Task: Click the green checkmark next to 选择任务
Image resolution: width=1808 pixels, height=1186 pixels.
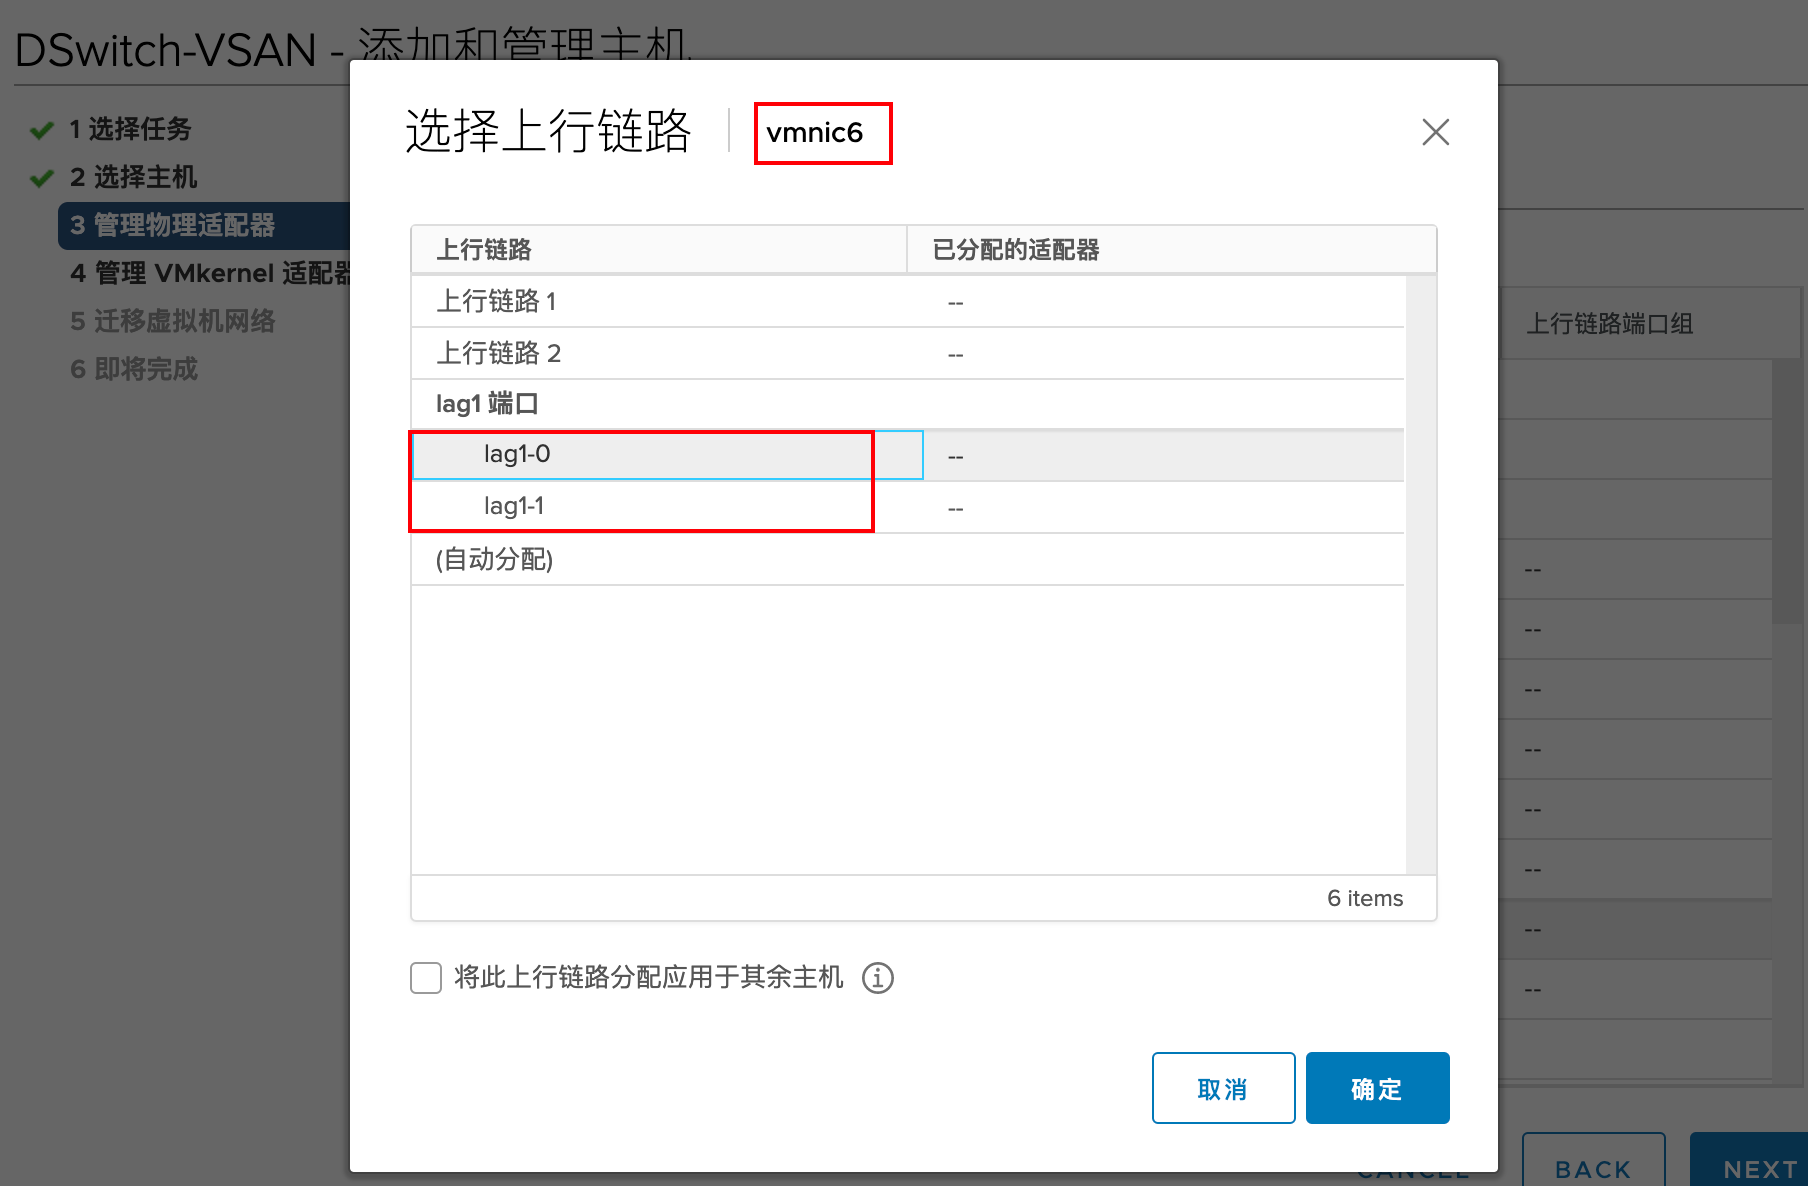Action: click(42, 130)
